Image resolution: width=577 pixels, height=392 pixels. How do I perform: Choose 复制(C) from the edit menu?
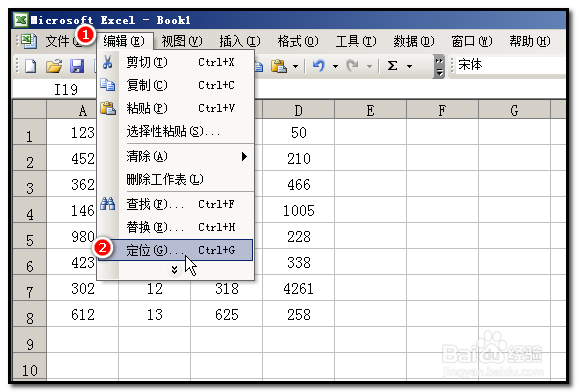coord(176,85)
